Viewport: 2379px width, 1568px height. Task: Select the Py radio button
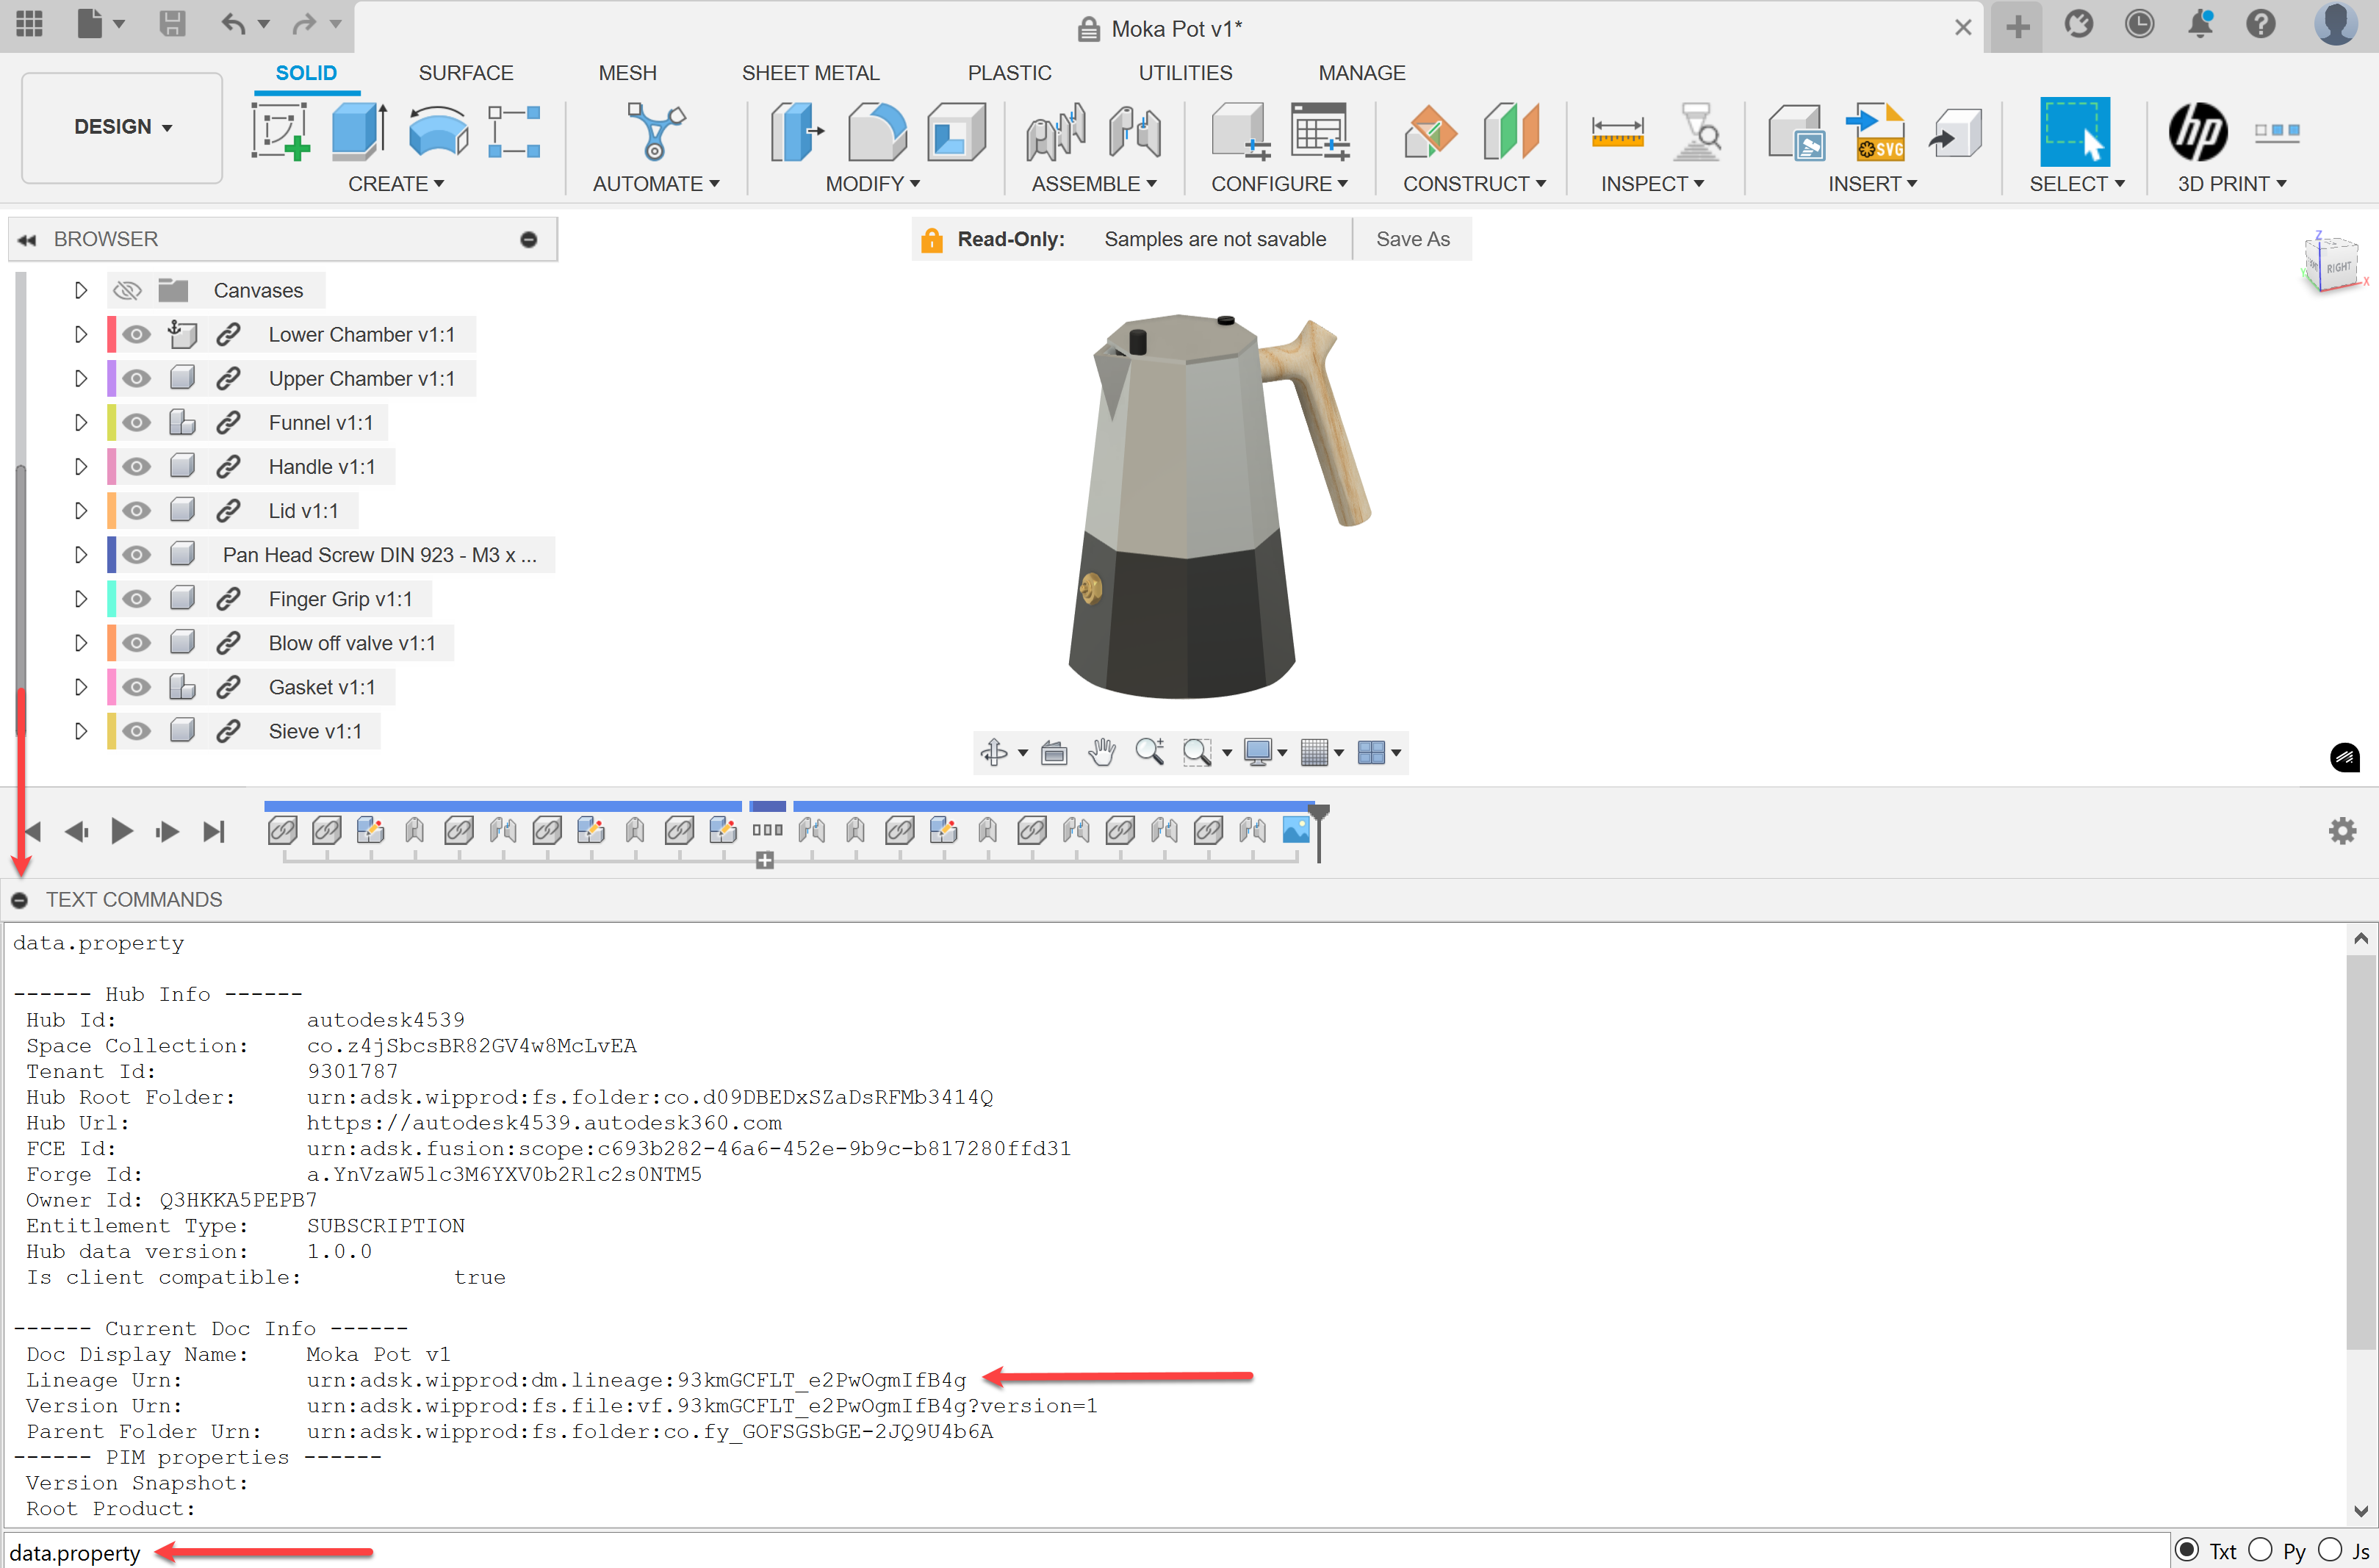pyautogui.click(x=2261, y=1550)
